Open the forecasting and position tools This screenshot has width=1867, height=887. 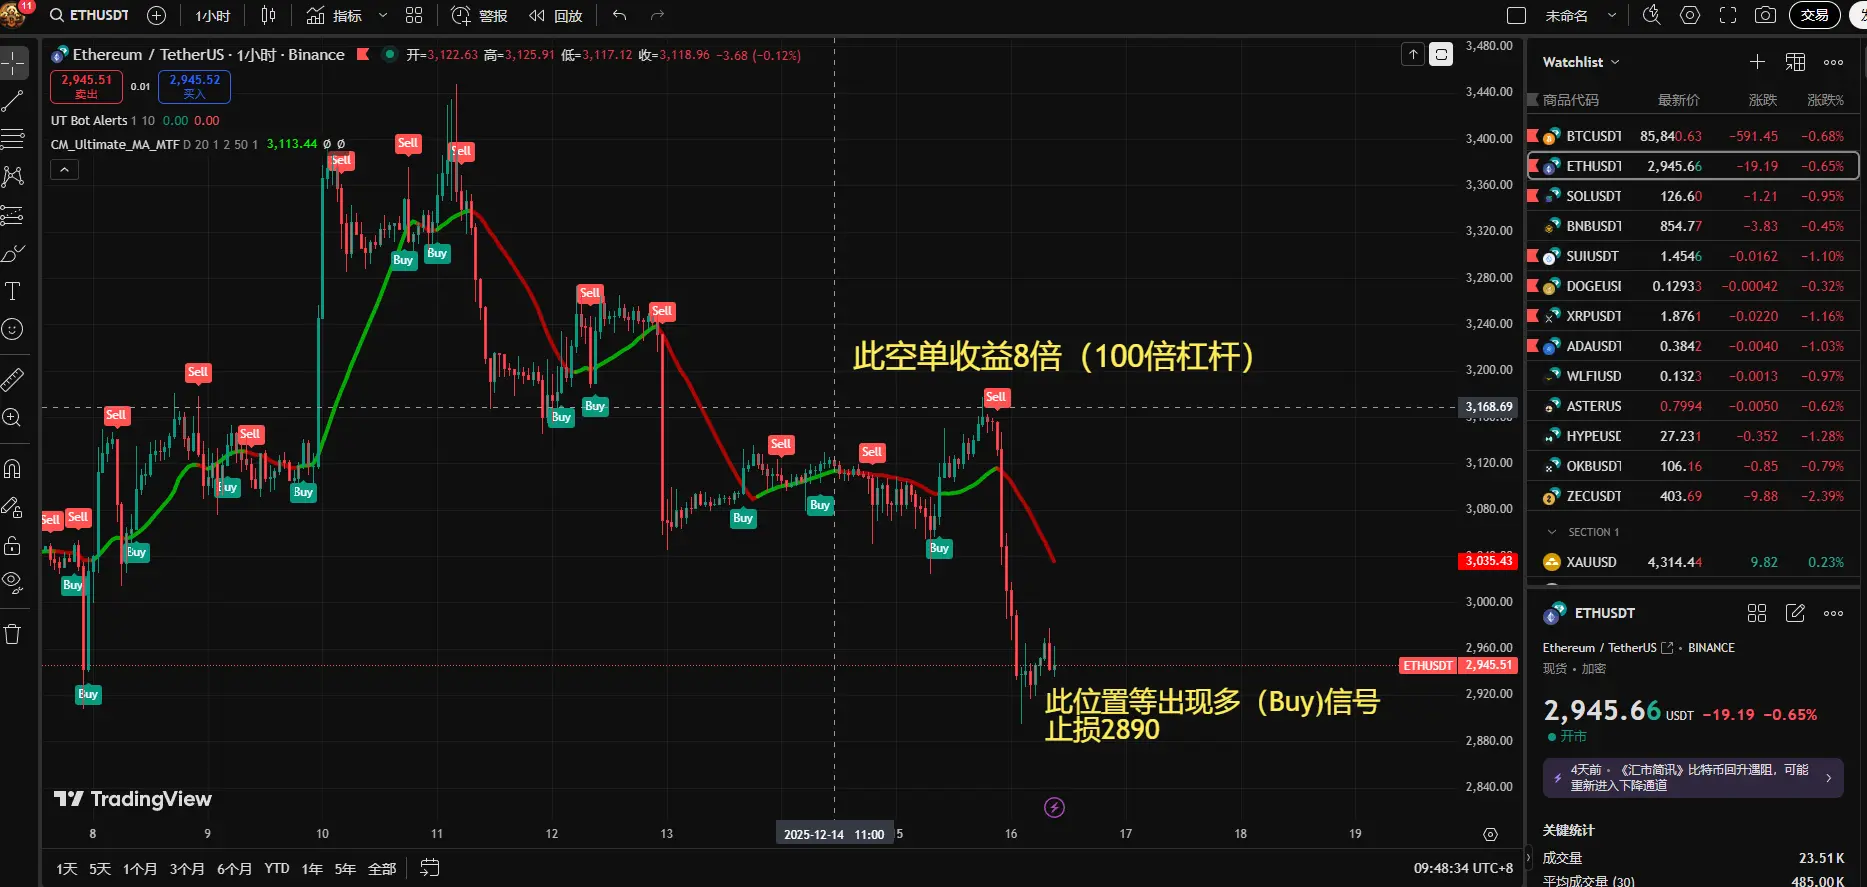[13, 215]
